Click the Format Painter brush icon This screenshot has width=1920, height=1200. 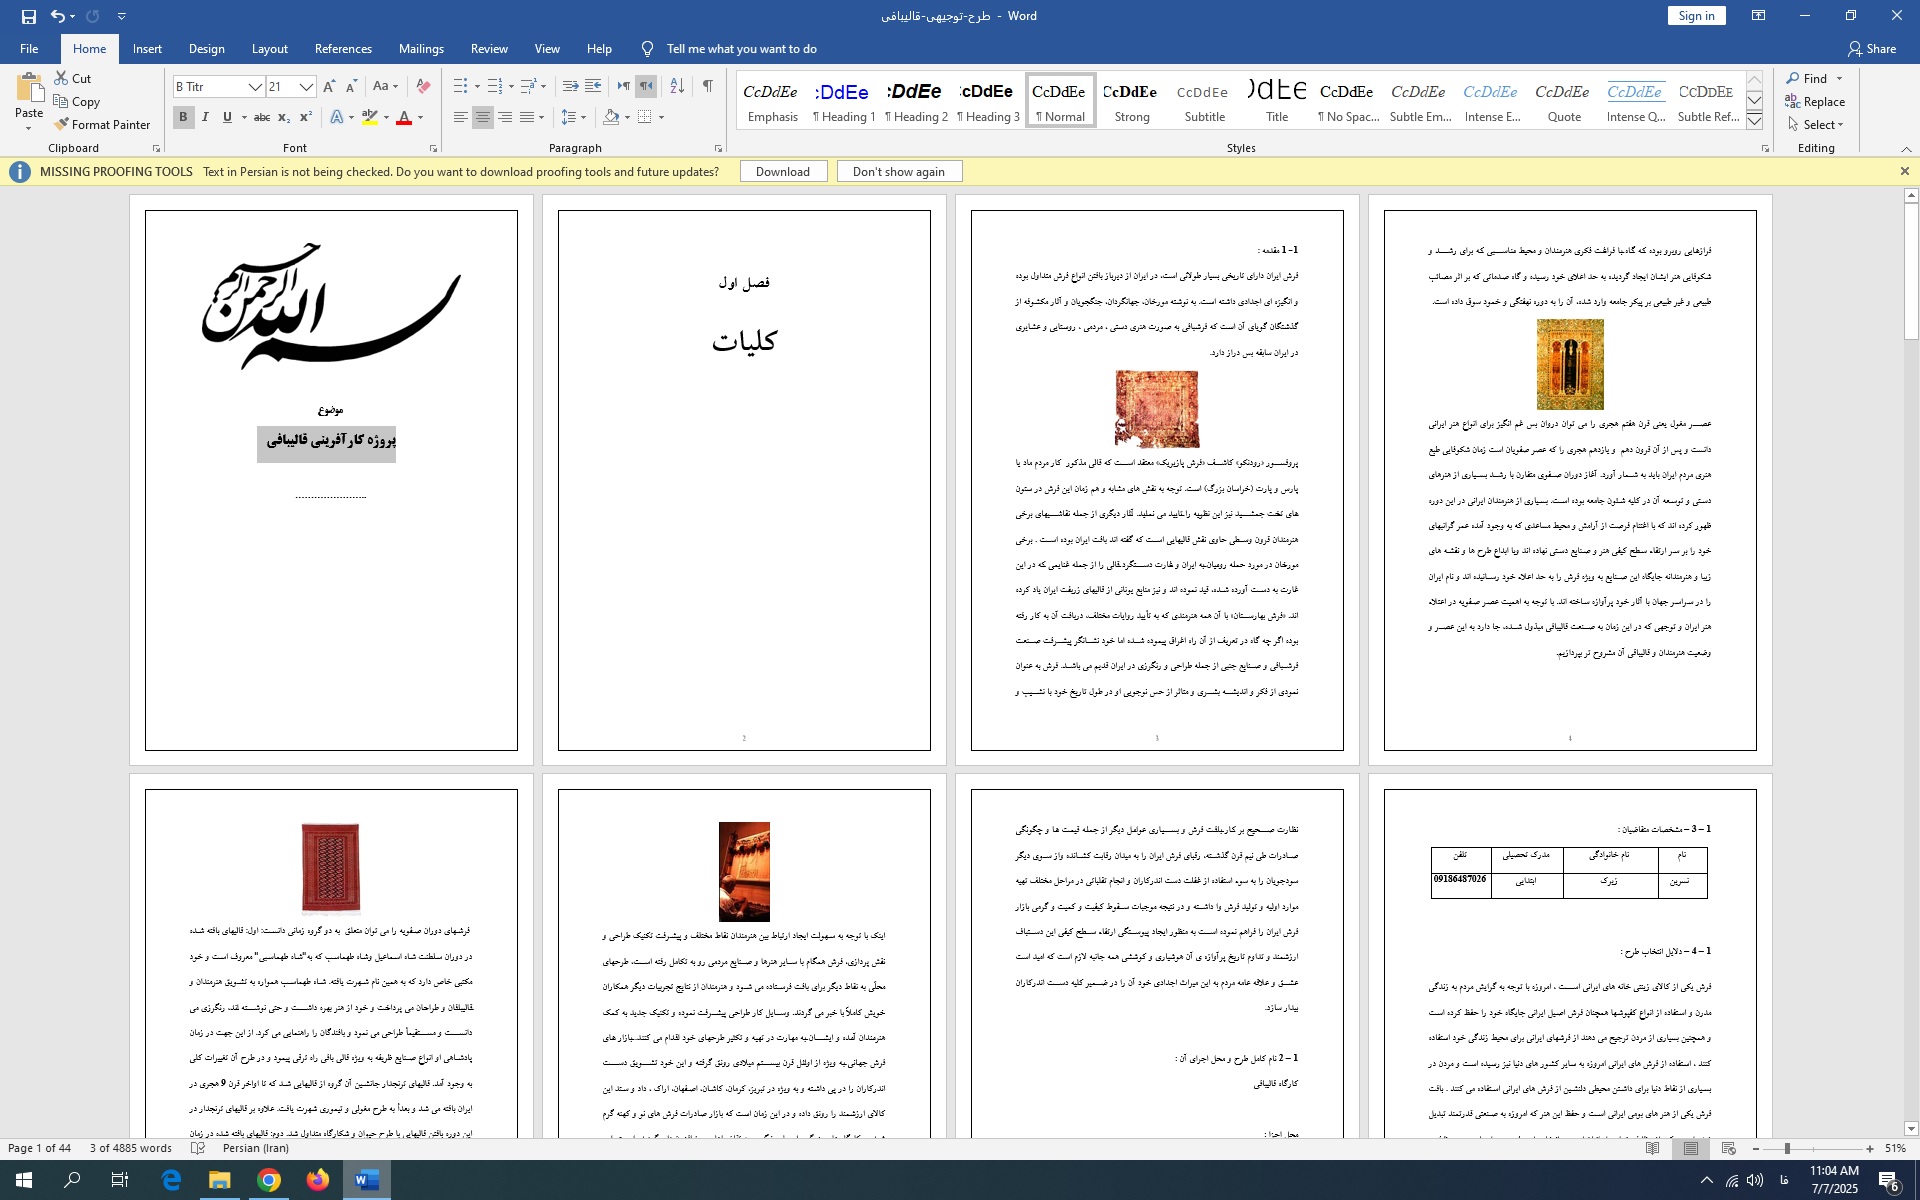(x=62, y=125)
